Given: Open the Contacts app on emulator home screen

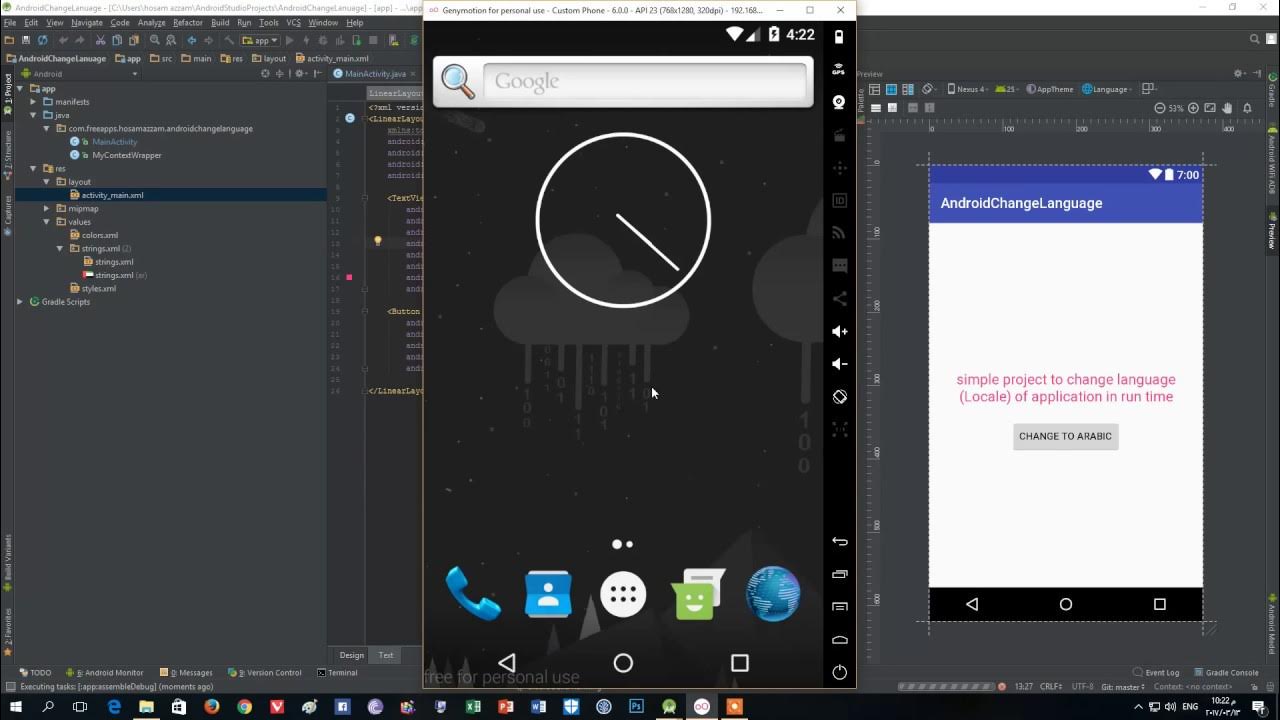Looking at the screenshot, I should pyautogui.click(x=548, y=594).
